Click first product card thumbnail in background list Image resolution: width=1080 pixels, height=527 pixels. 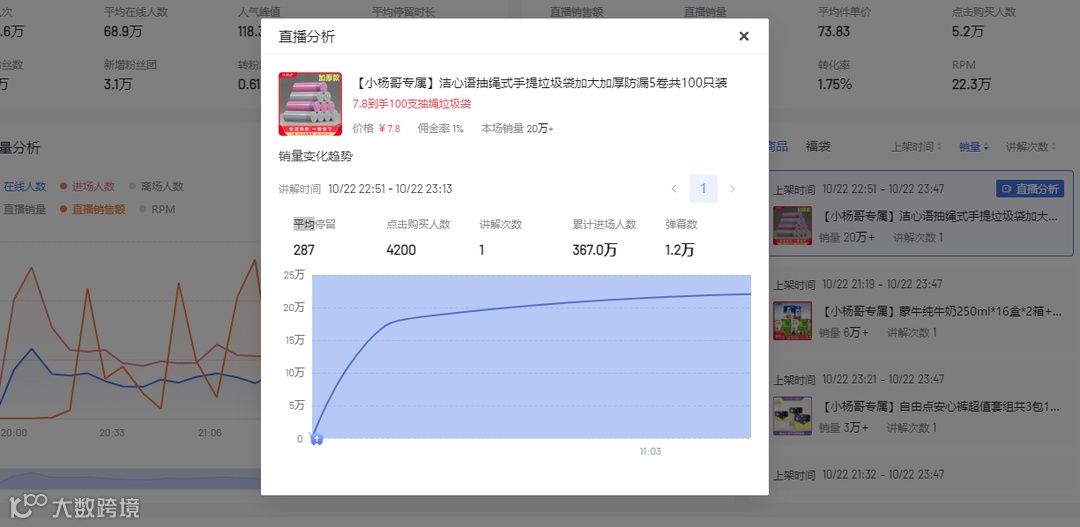click(x=792, y=225)
